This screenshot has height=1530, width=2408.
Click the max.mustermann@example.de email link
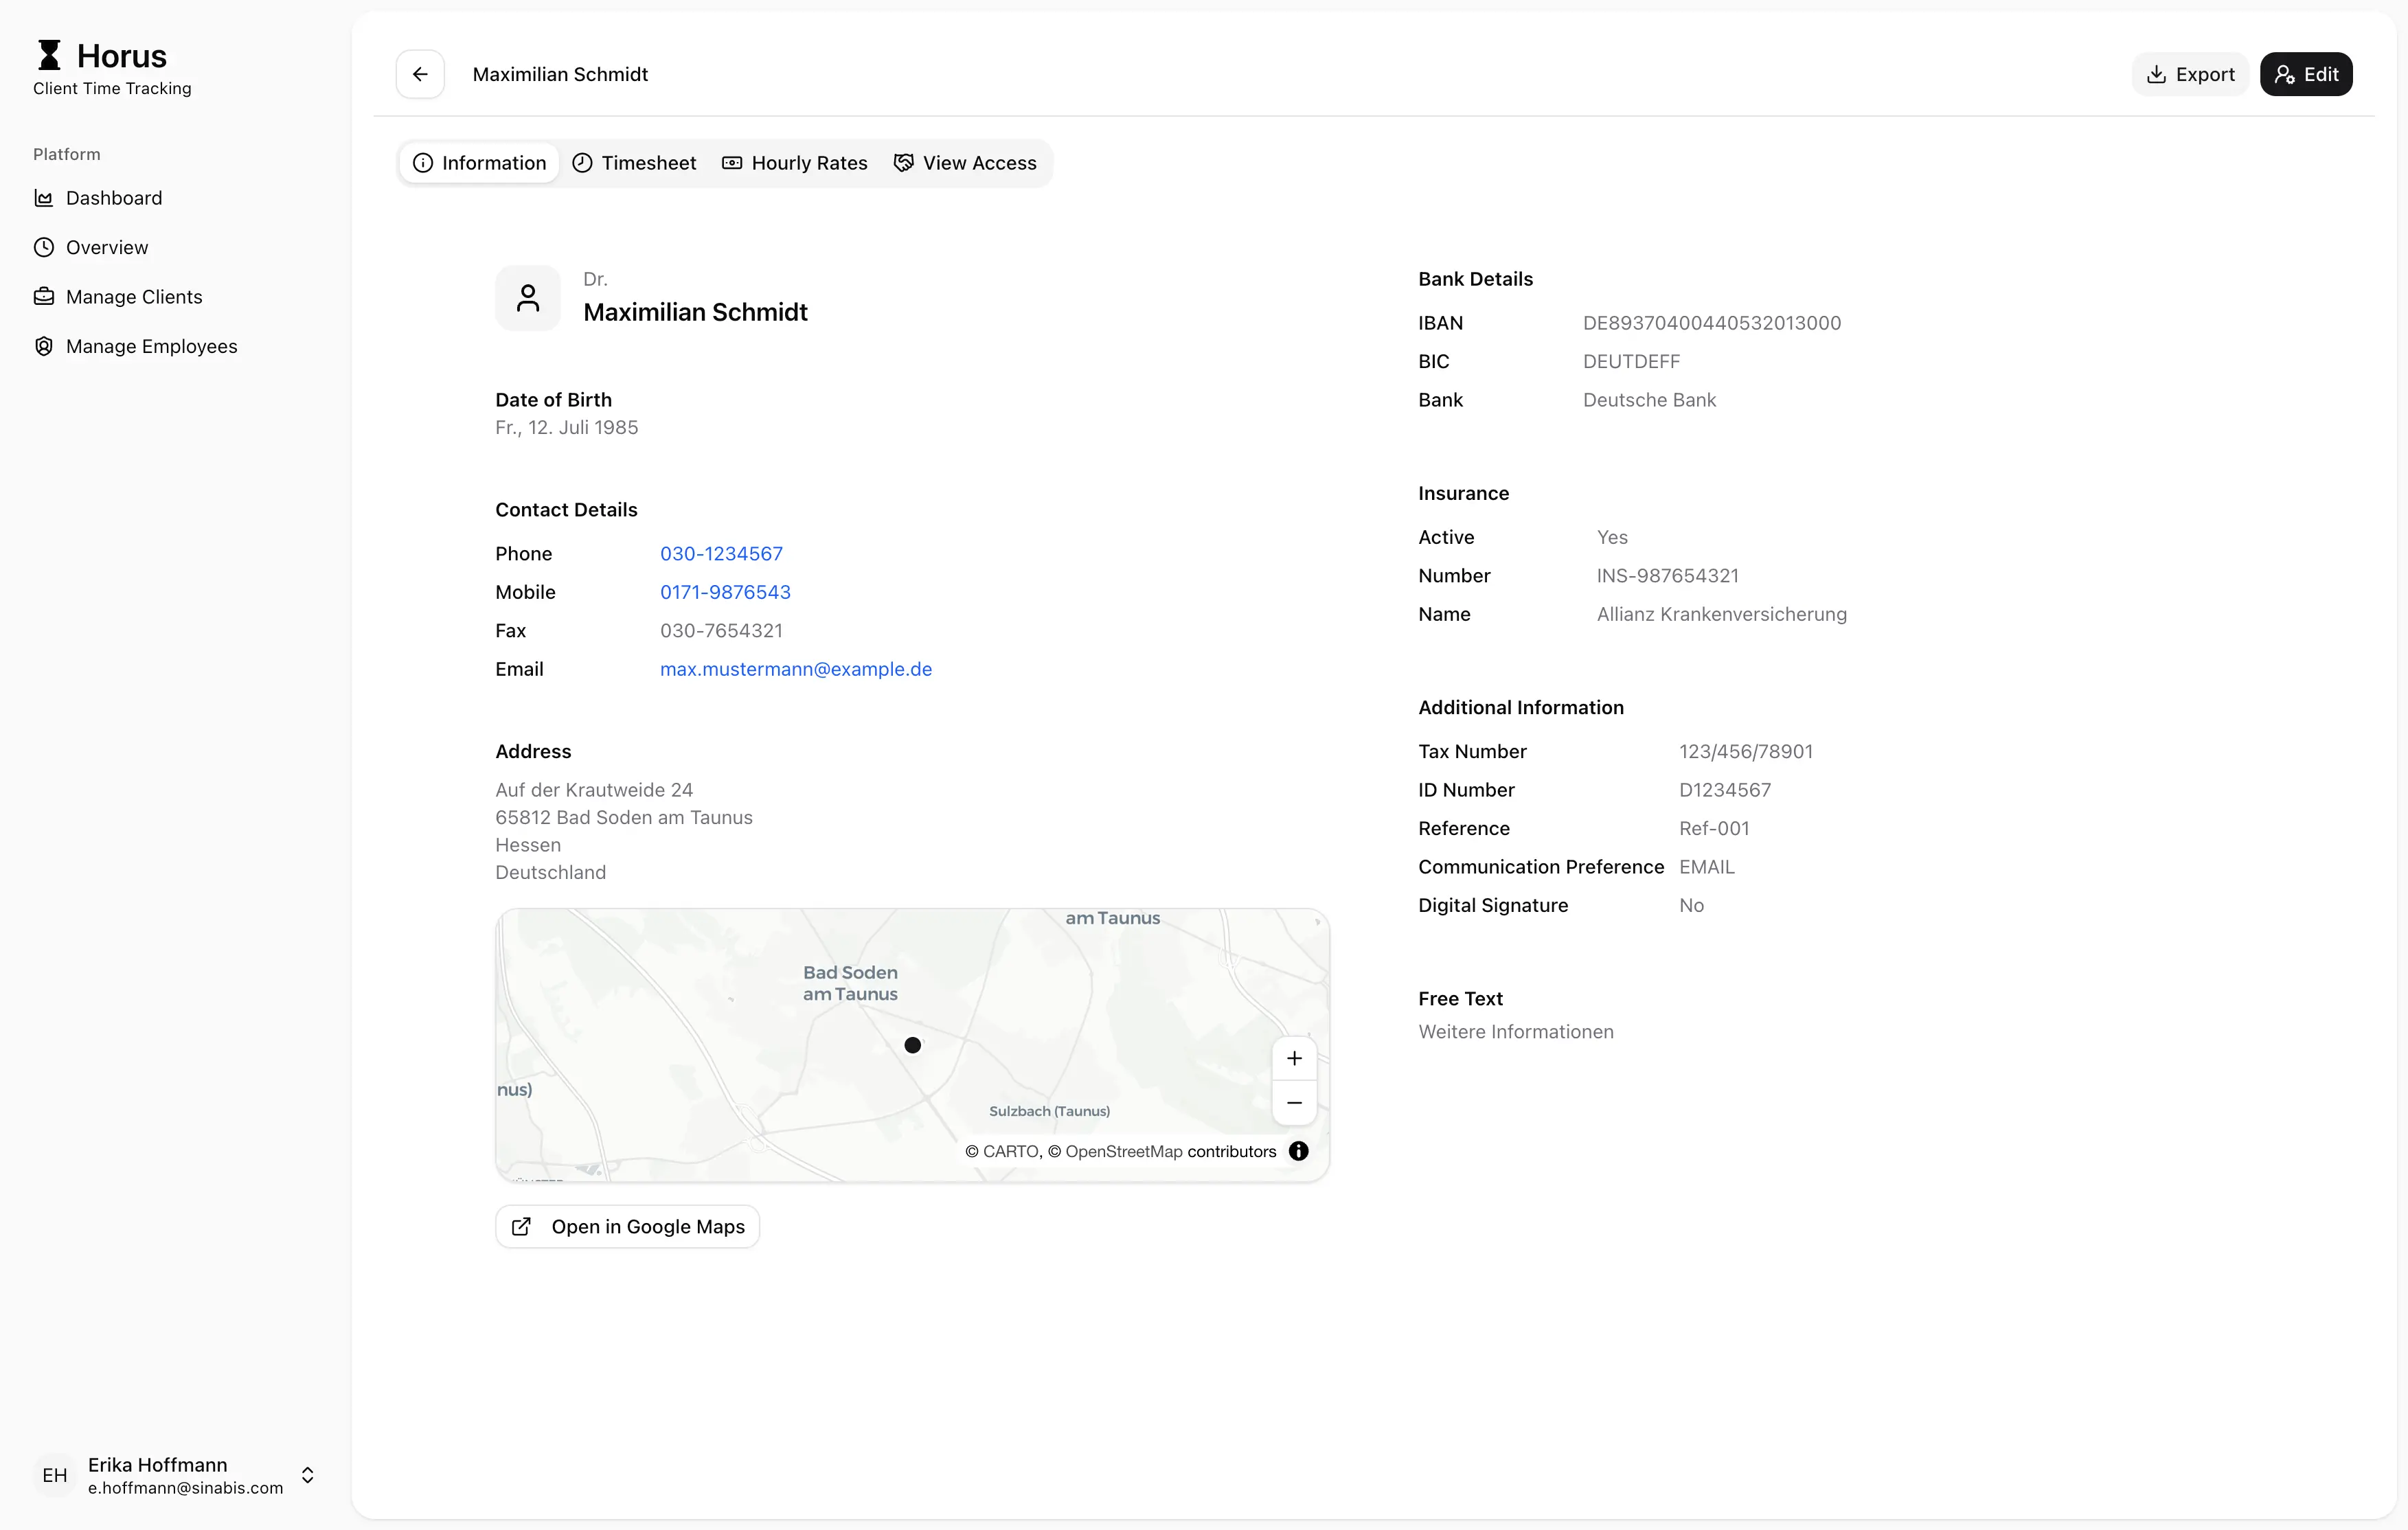(x=795, y=669)
